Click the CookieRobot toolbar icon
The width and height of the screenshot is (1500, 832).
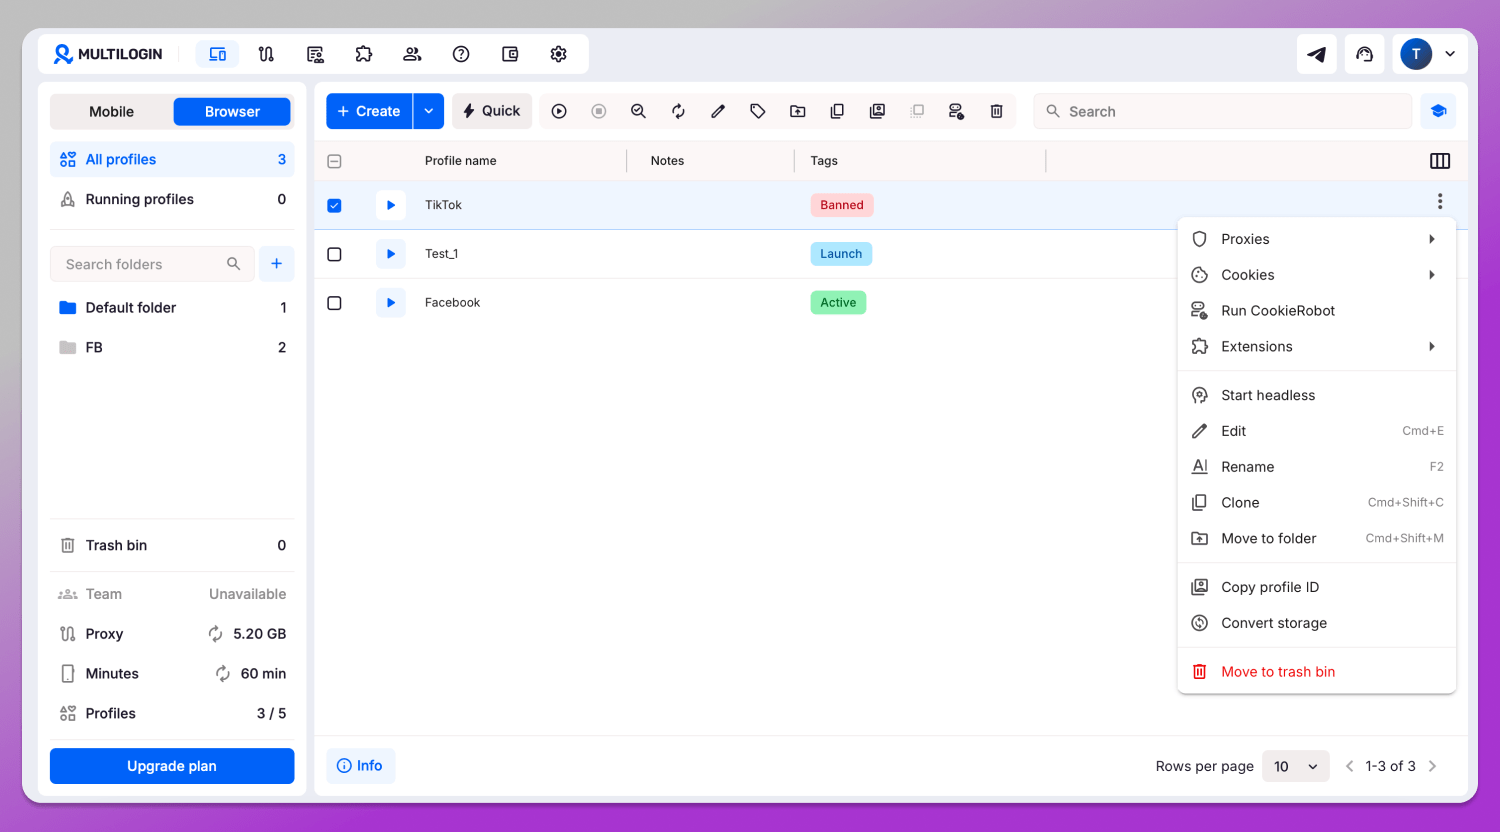tap(956, 111)
